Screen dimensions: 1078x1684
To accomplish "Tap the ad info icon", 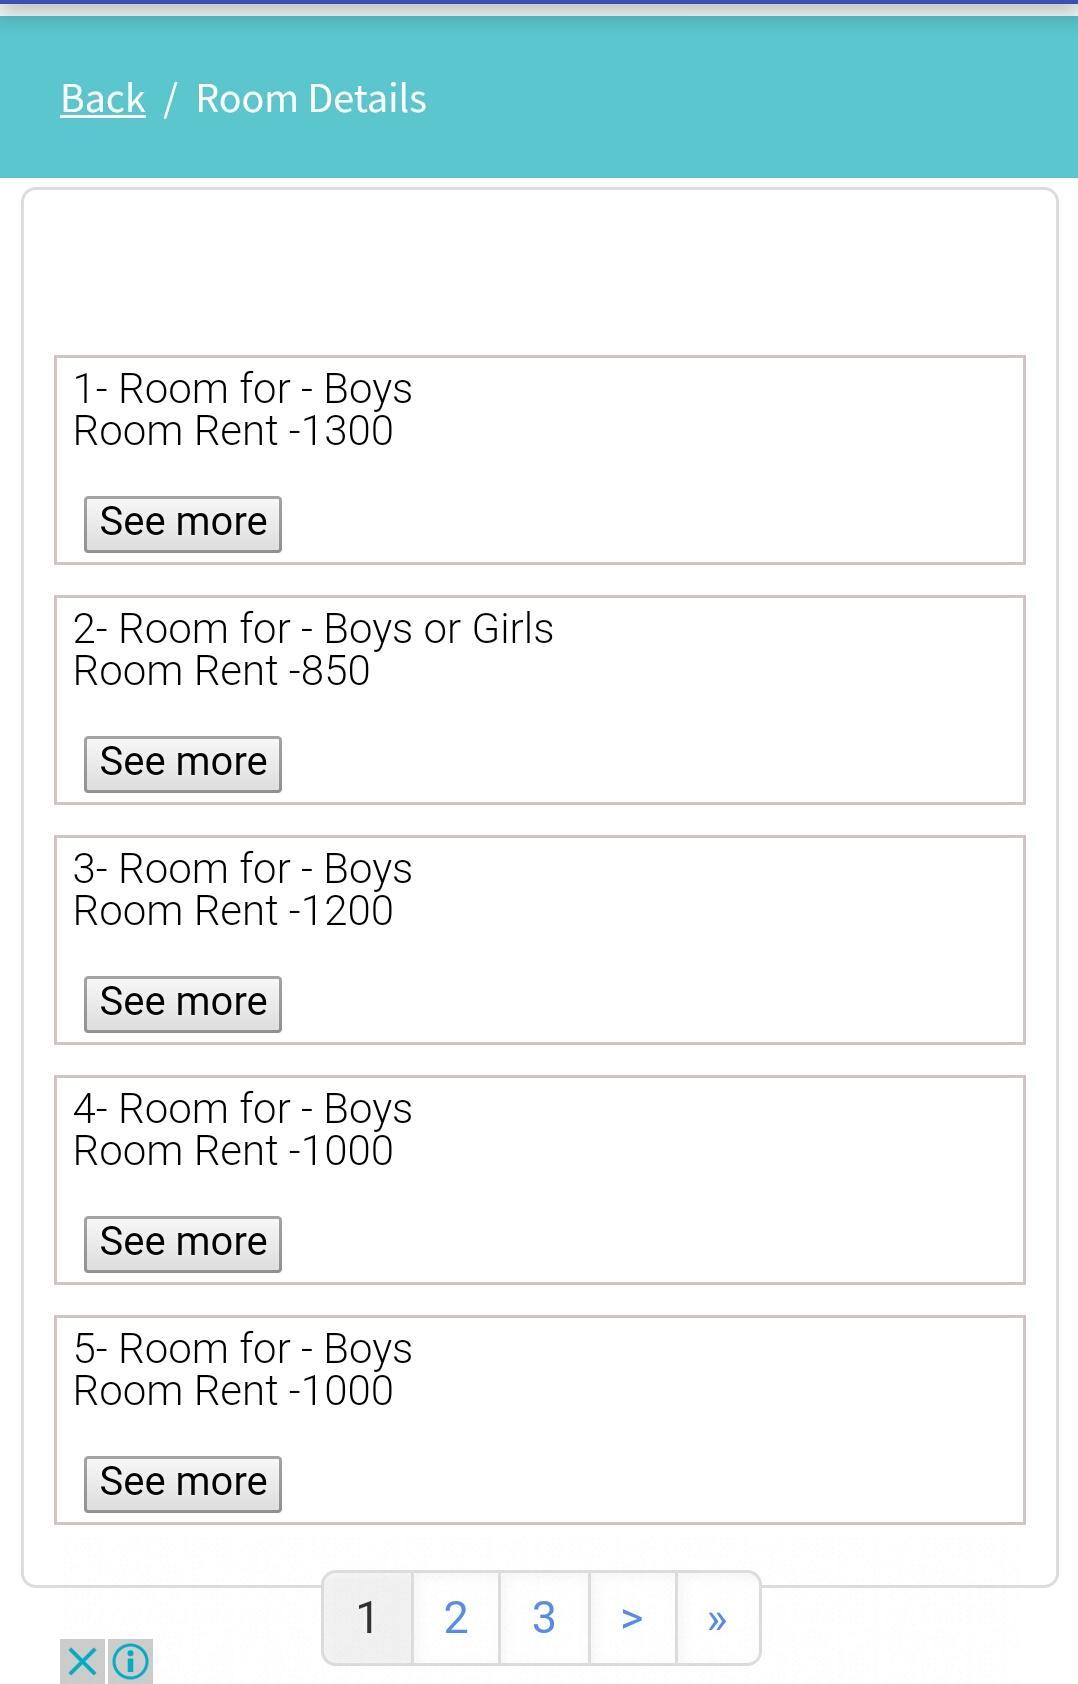I will pyautogui.click(x=131, y=1661).
